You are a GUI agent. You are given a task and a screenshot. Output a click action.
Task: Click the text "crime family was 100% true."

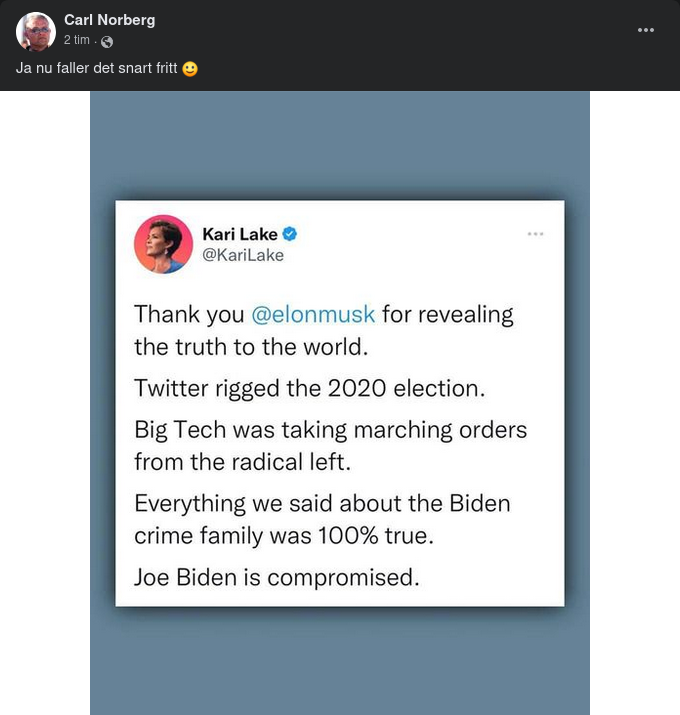coord(284,535)
